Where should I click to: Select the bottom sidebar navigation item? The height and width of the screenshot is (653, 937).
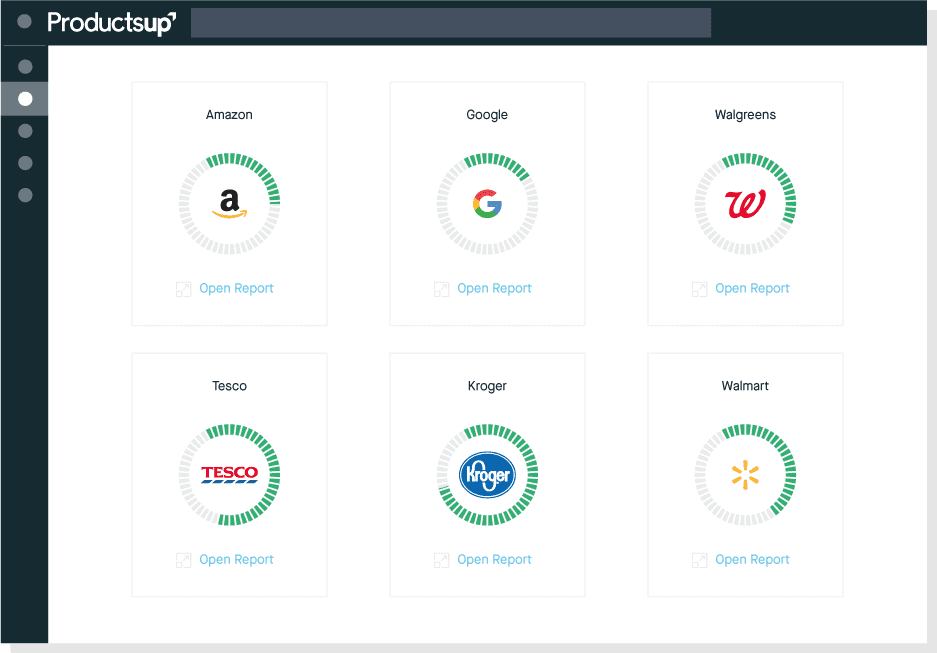coord(25,195)
